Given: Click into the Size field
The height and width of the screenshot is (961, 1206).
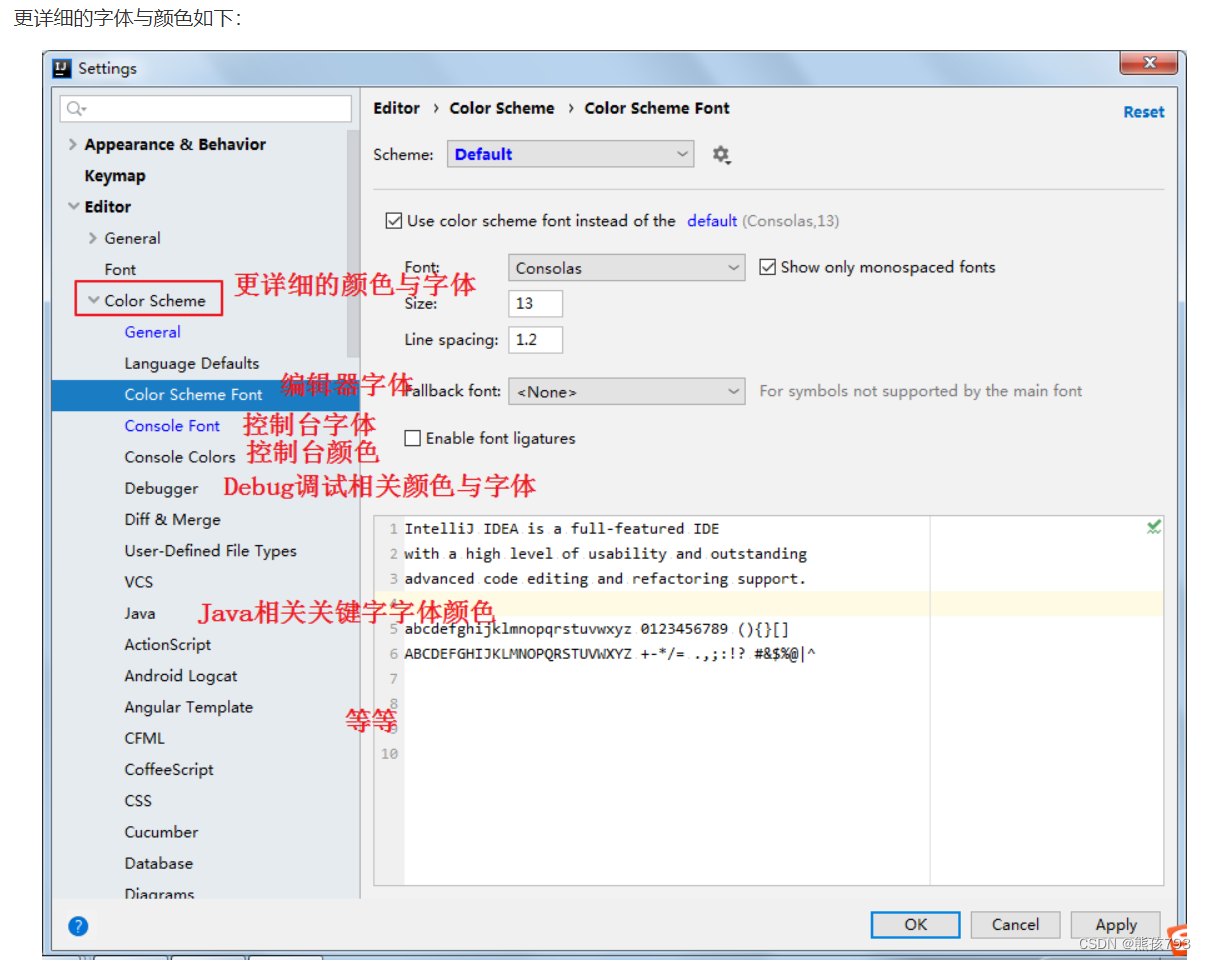Looking at the screenshot, I should pyautogui.click(x=536, y=303).
